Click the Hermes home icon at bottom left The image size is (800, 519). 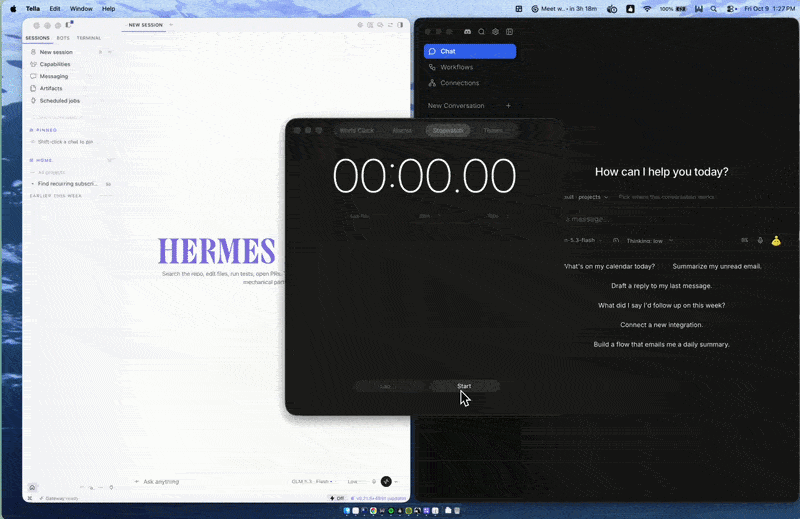pos(32,487)
